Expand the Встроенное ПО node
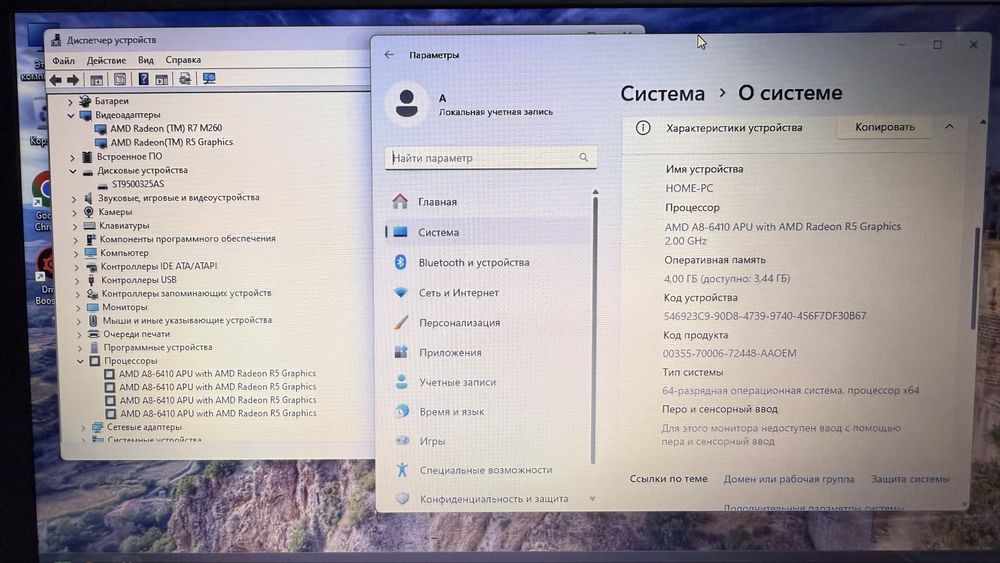This screenshot has width=1000, height=563. (x=72, y=157)
